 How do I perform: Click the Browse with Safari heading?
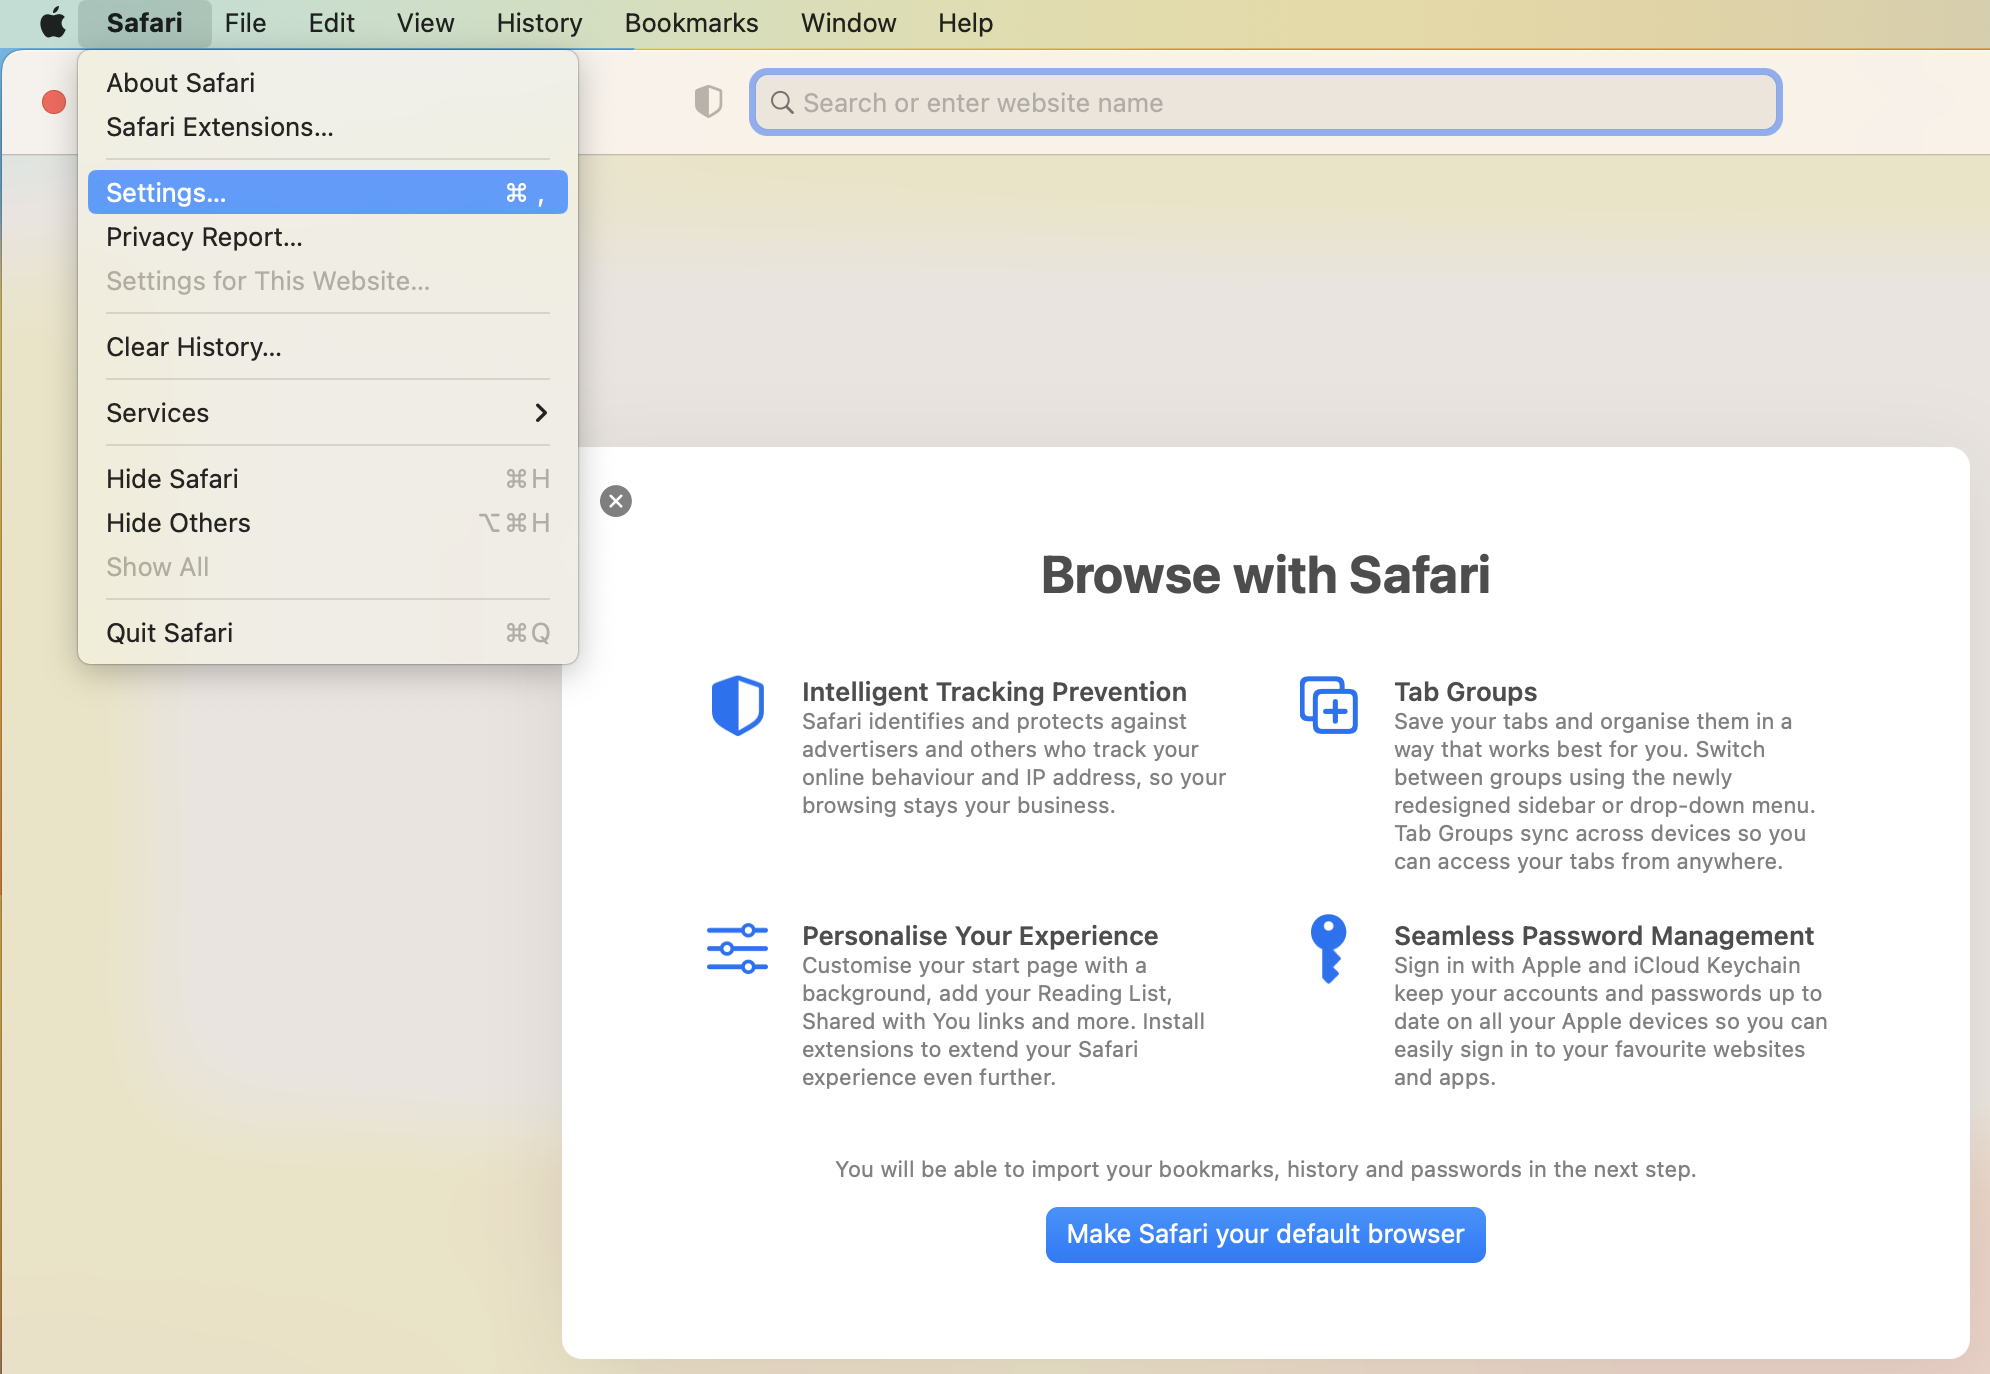(1266, 575)
